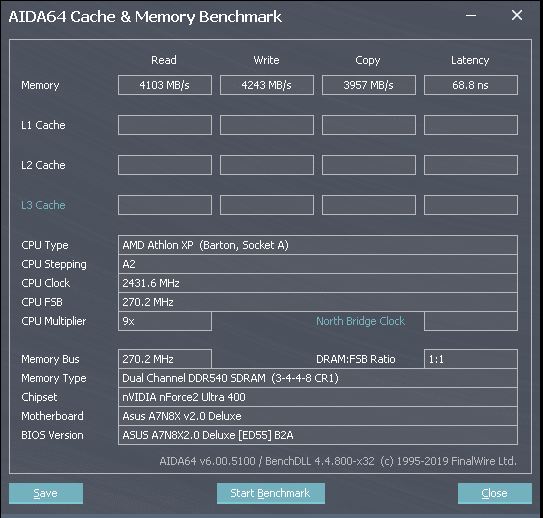This screenshot has height=518, width=543.
Task: Click the L3 Cache Latency field
Action: tap(471, 205)
